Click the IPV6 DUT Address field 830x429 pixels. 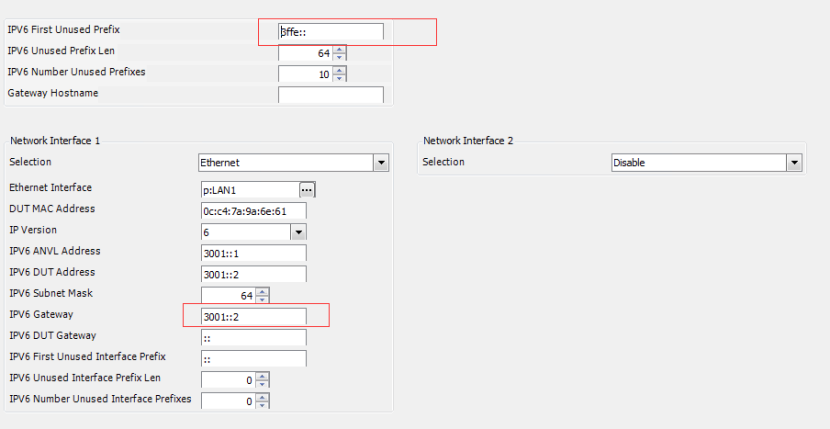(253, 274)
